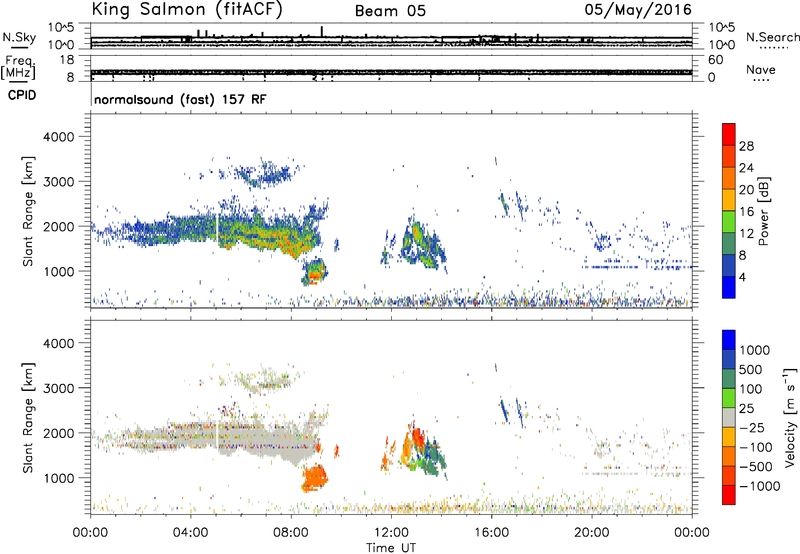Image resolution: width=800 pixels, height=554 pixels.
Task: Click the 60 tick on the Nave axis
Action: tap(715, 60)
